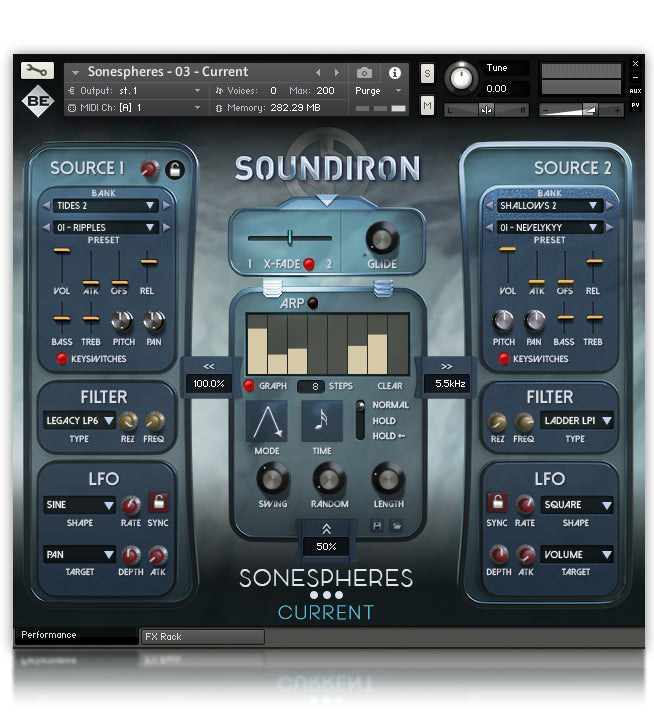The image size is (654, 720).
Task: Toggle Source 2 LFO SYNC lock
Action: tap(497, 502)
